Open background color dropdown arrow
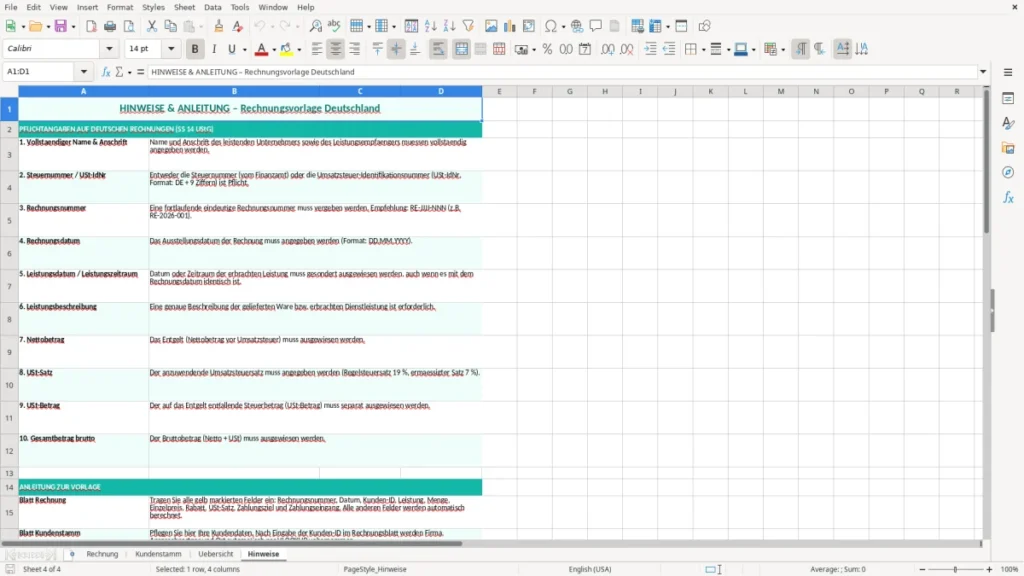This screenshot has width=1024, height=576. [x=299, y=50]
